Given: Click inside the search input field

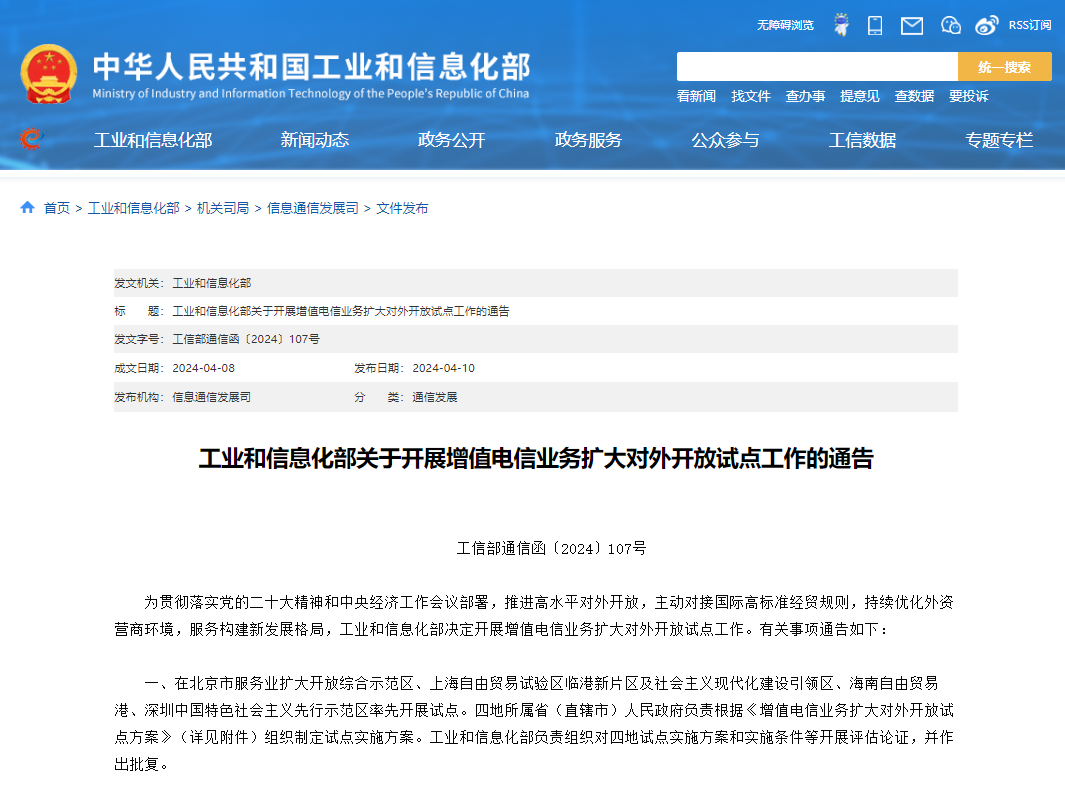Looking at the screenshot, I should coord(815,66).
